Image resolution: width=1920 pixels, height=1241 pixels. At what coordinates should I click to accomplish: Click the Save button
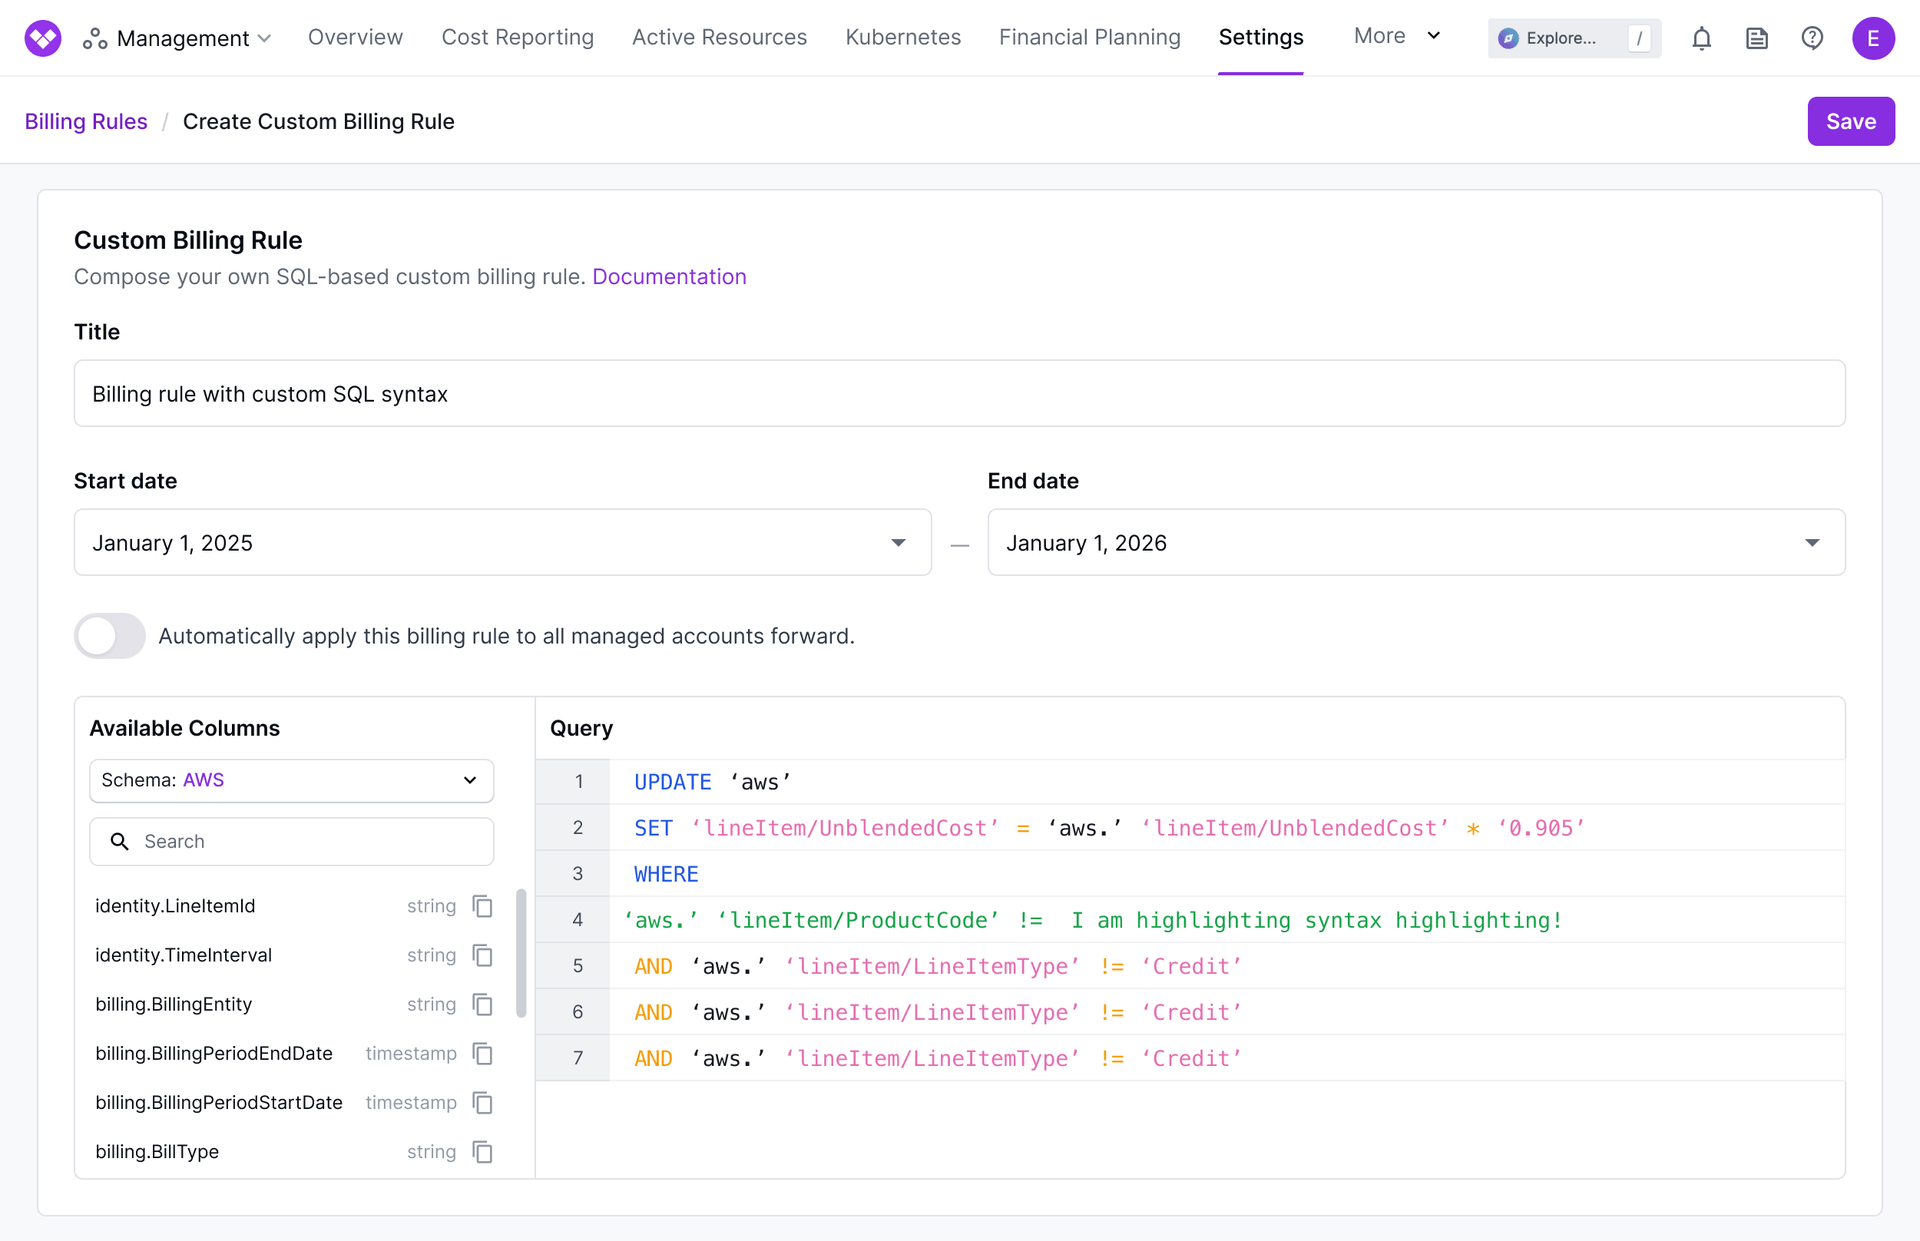[1850, 120]
